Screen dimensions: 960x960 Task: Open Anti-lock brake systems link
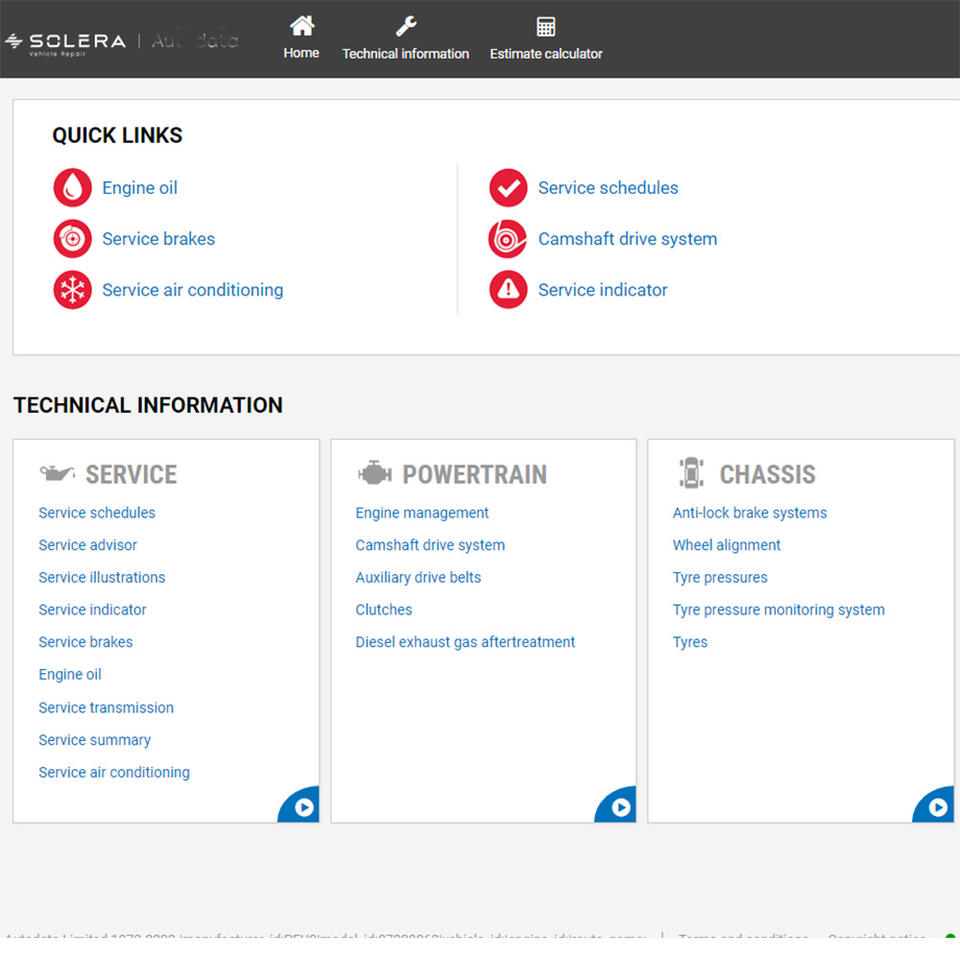[749, 513]
